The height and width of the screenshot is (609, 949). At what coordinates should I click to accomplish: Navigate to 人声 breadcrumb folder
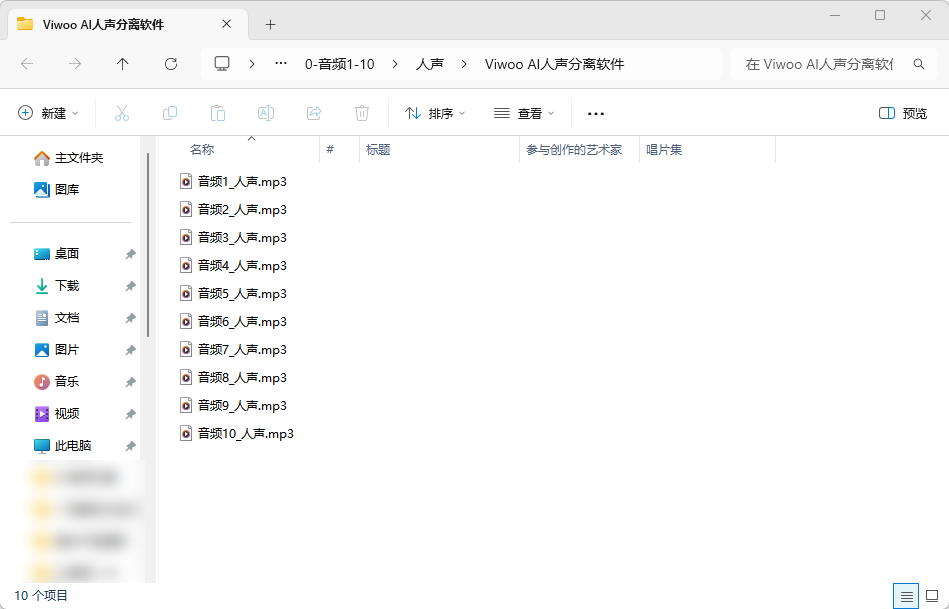[x=430, y=64]
